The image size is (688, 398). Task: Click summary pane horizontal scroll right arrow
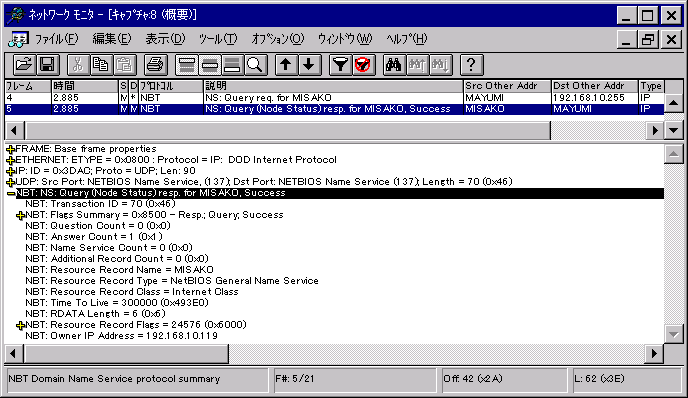coord(655,130)
